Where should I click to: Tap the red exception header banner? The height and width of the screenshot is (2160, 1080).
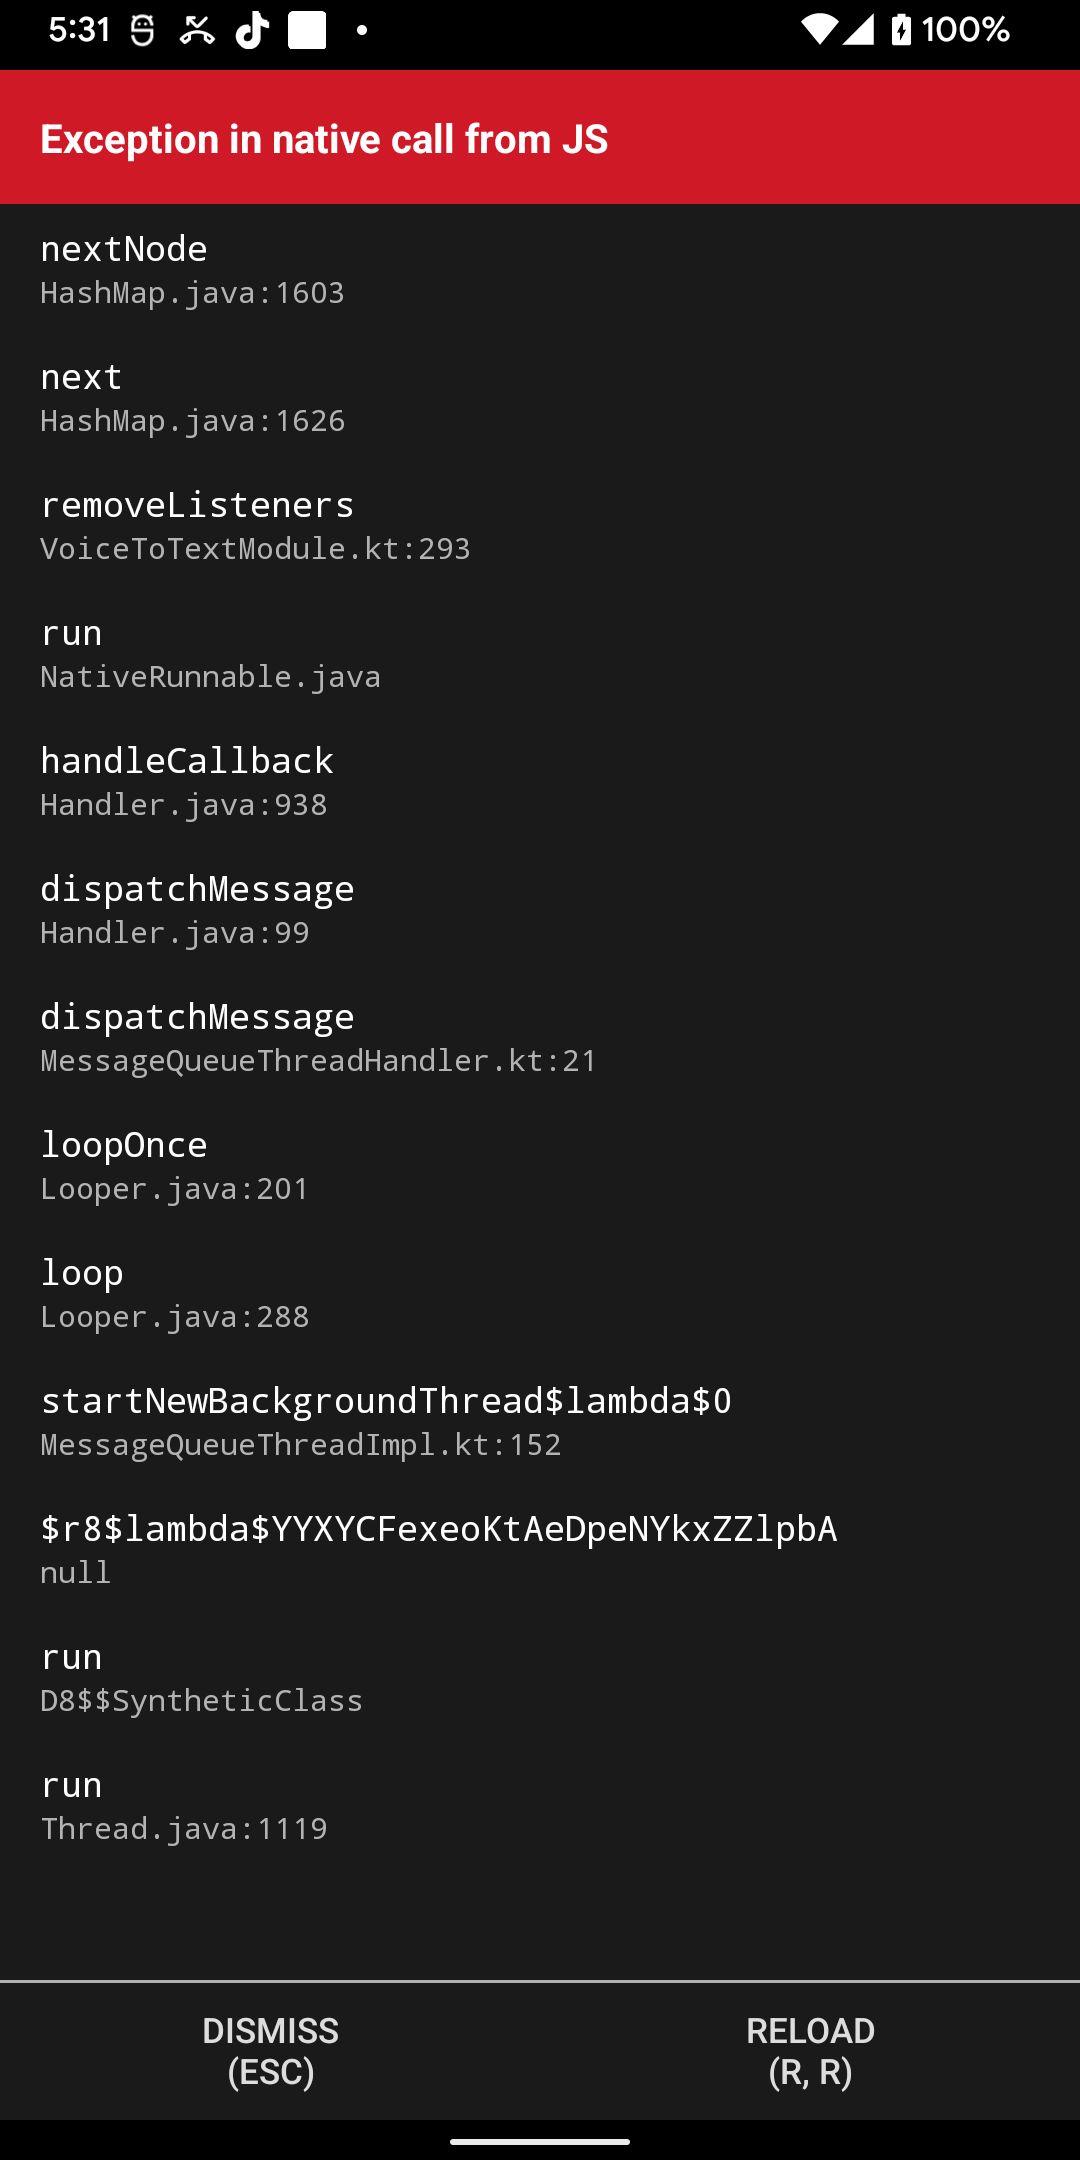pos(540,138)
